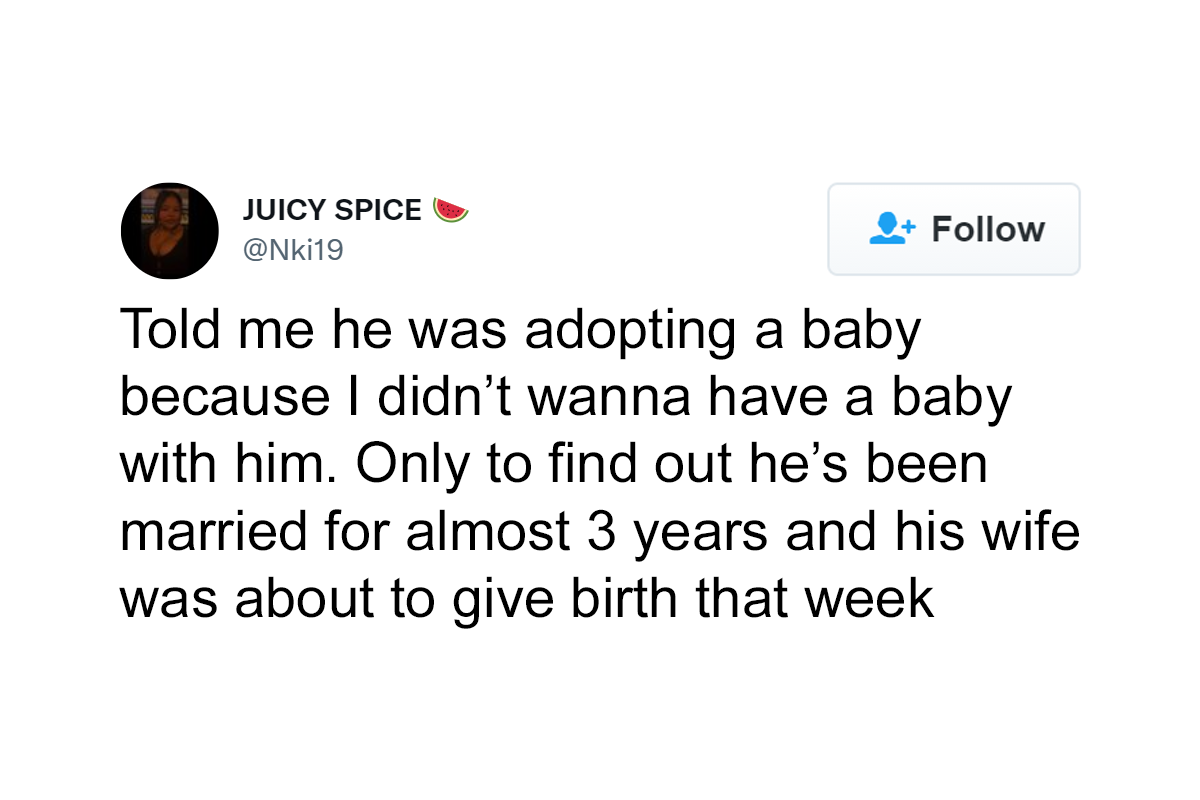Click the display name JUICY SPICE
The image size is (1200, 800).
pyautogui.click(x=333, y=210)
